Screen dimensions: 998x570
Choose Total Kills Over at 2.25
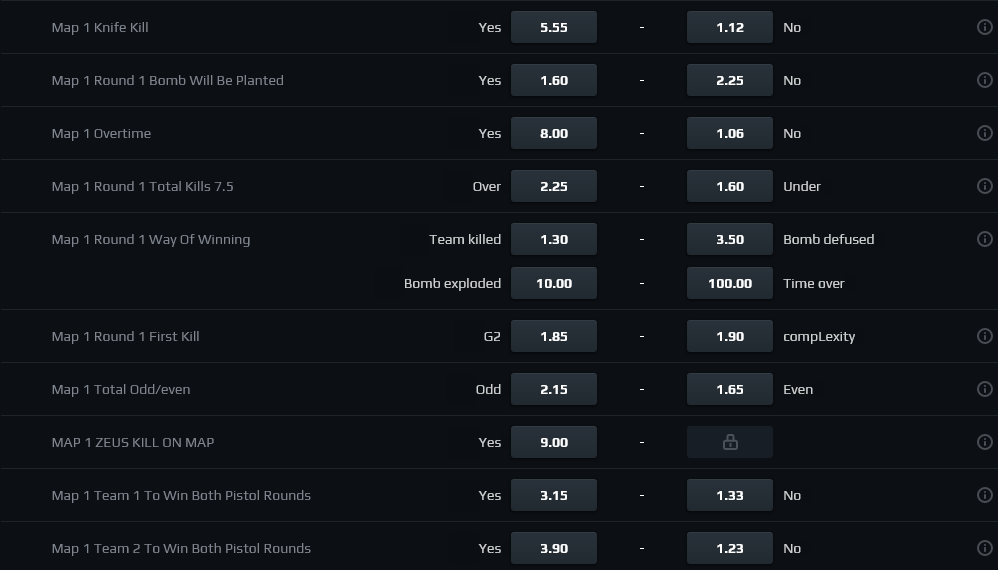554,186
